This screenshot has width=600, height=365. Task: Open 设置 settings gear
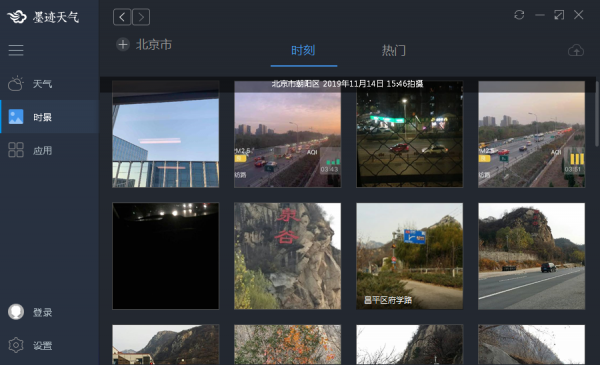pos(16,345)
